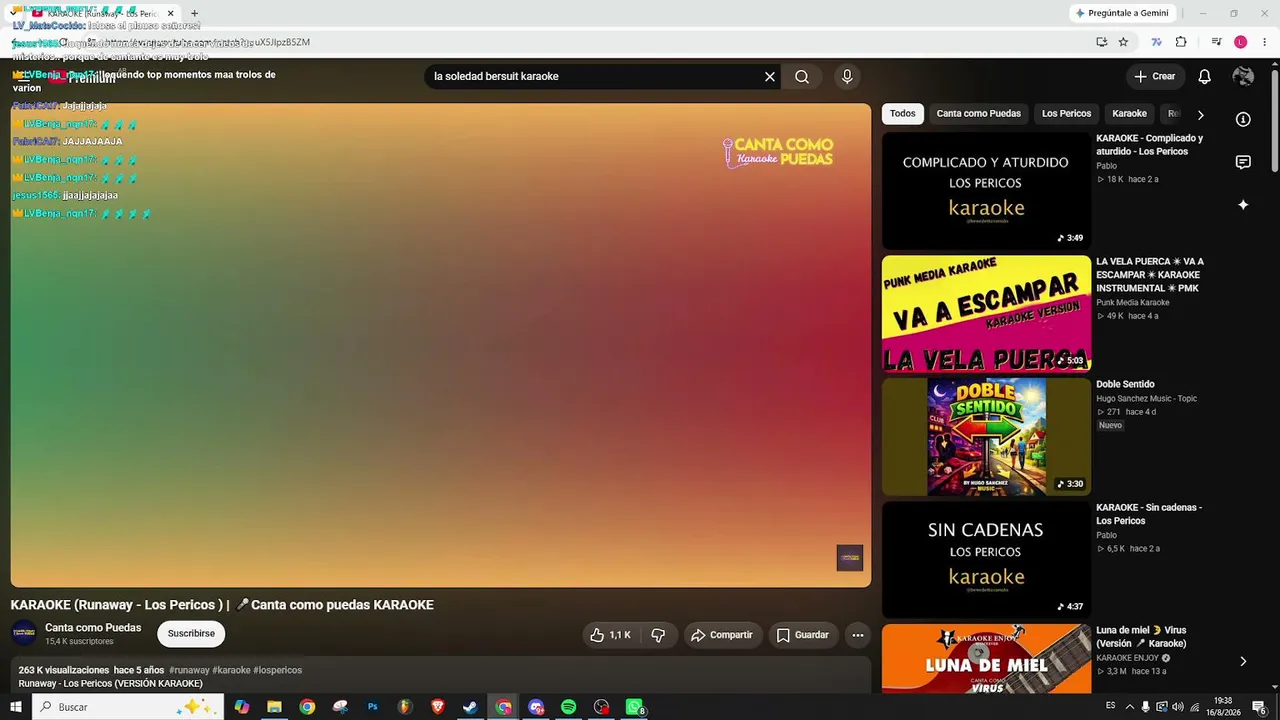Submit search with the magnifier icon
Image resolution: width=1280 pixels, height=720 pixels.
coord(802,77)
